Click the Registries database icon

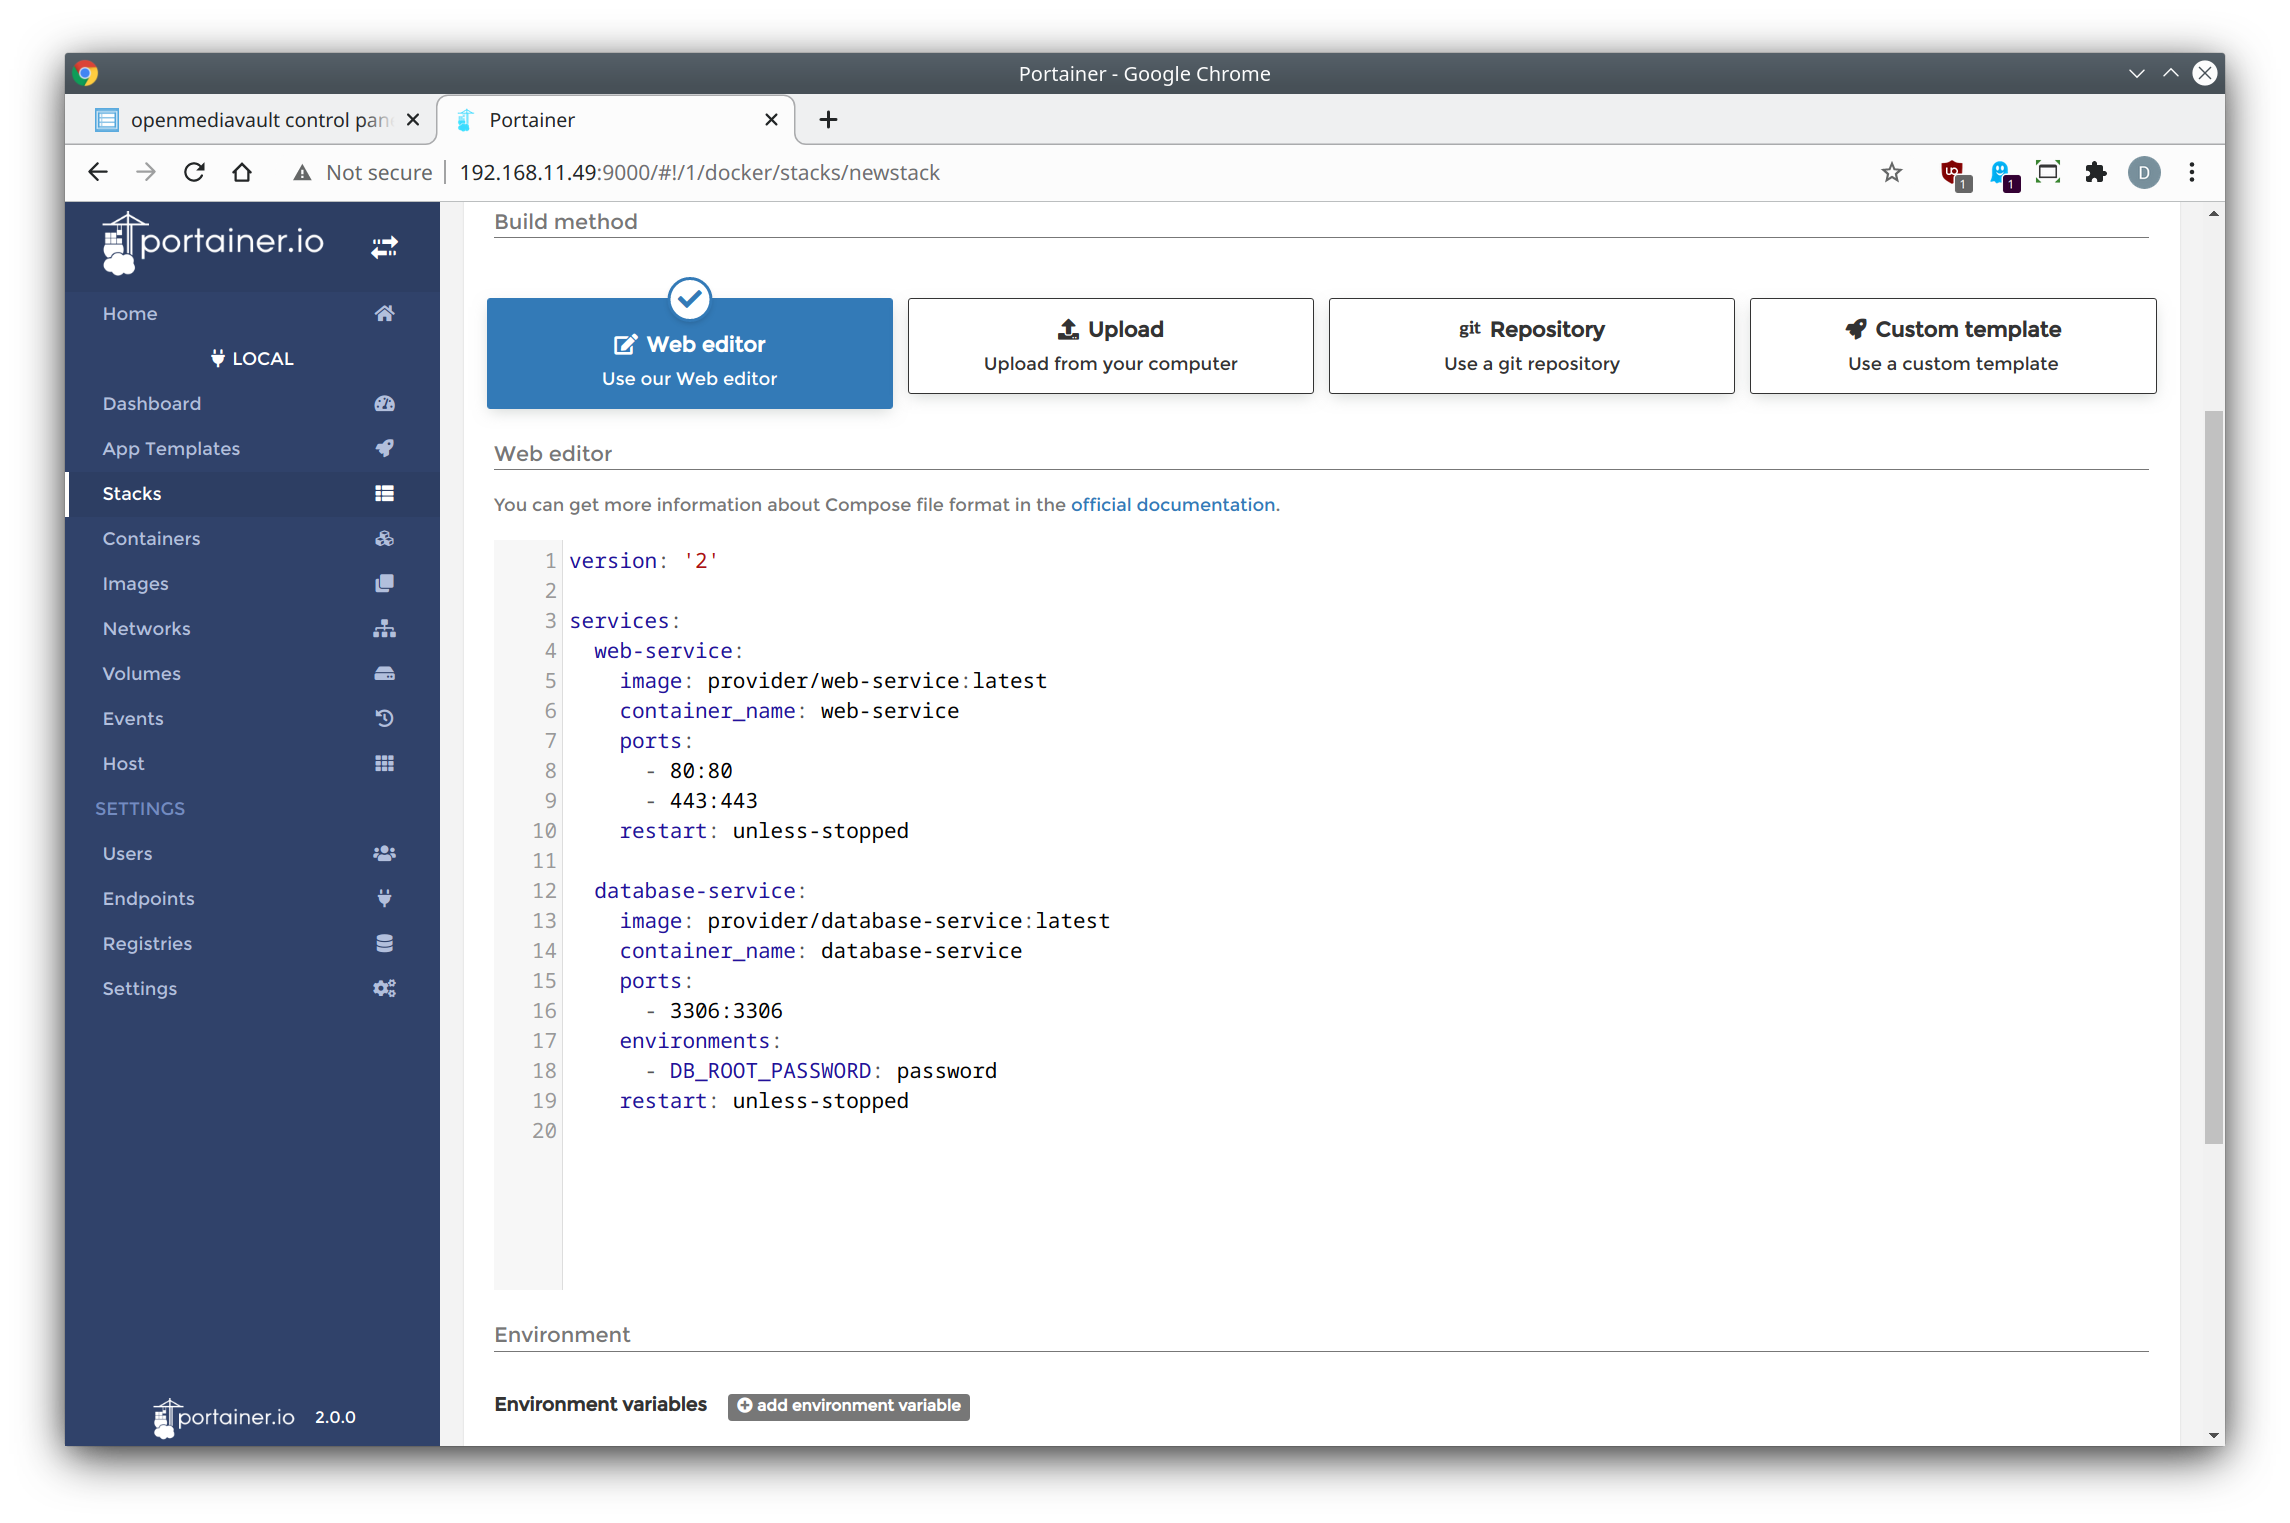click(384, 944)
